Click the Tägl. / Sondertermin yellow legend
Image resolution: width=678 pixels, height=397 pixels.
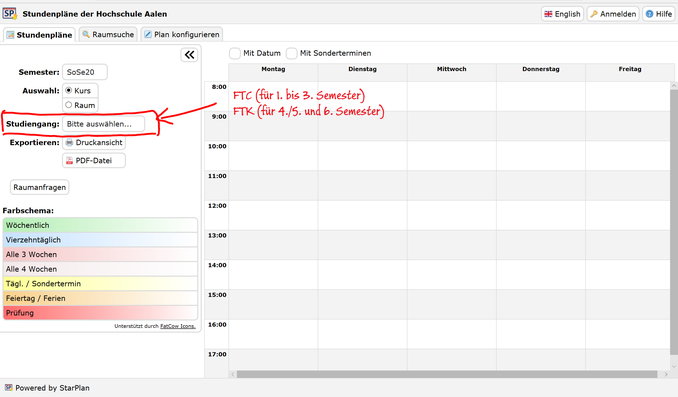pos(100,284)
